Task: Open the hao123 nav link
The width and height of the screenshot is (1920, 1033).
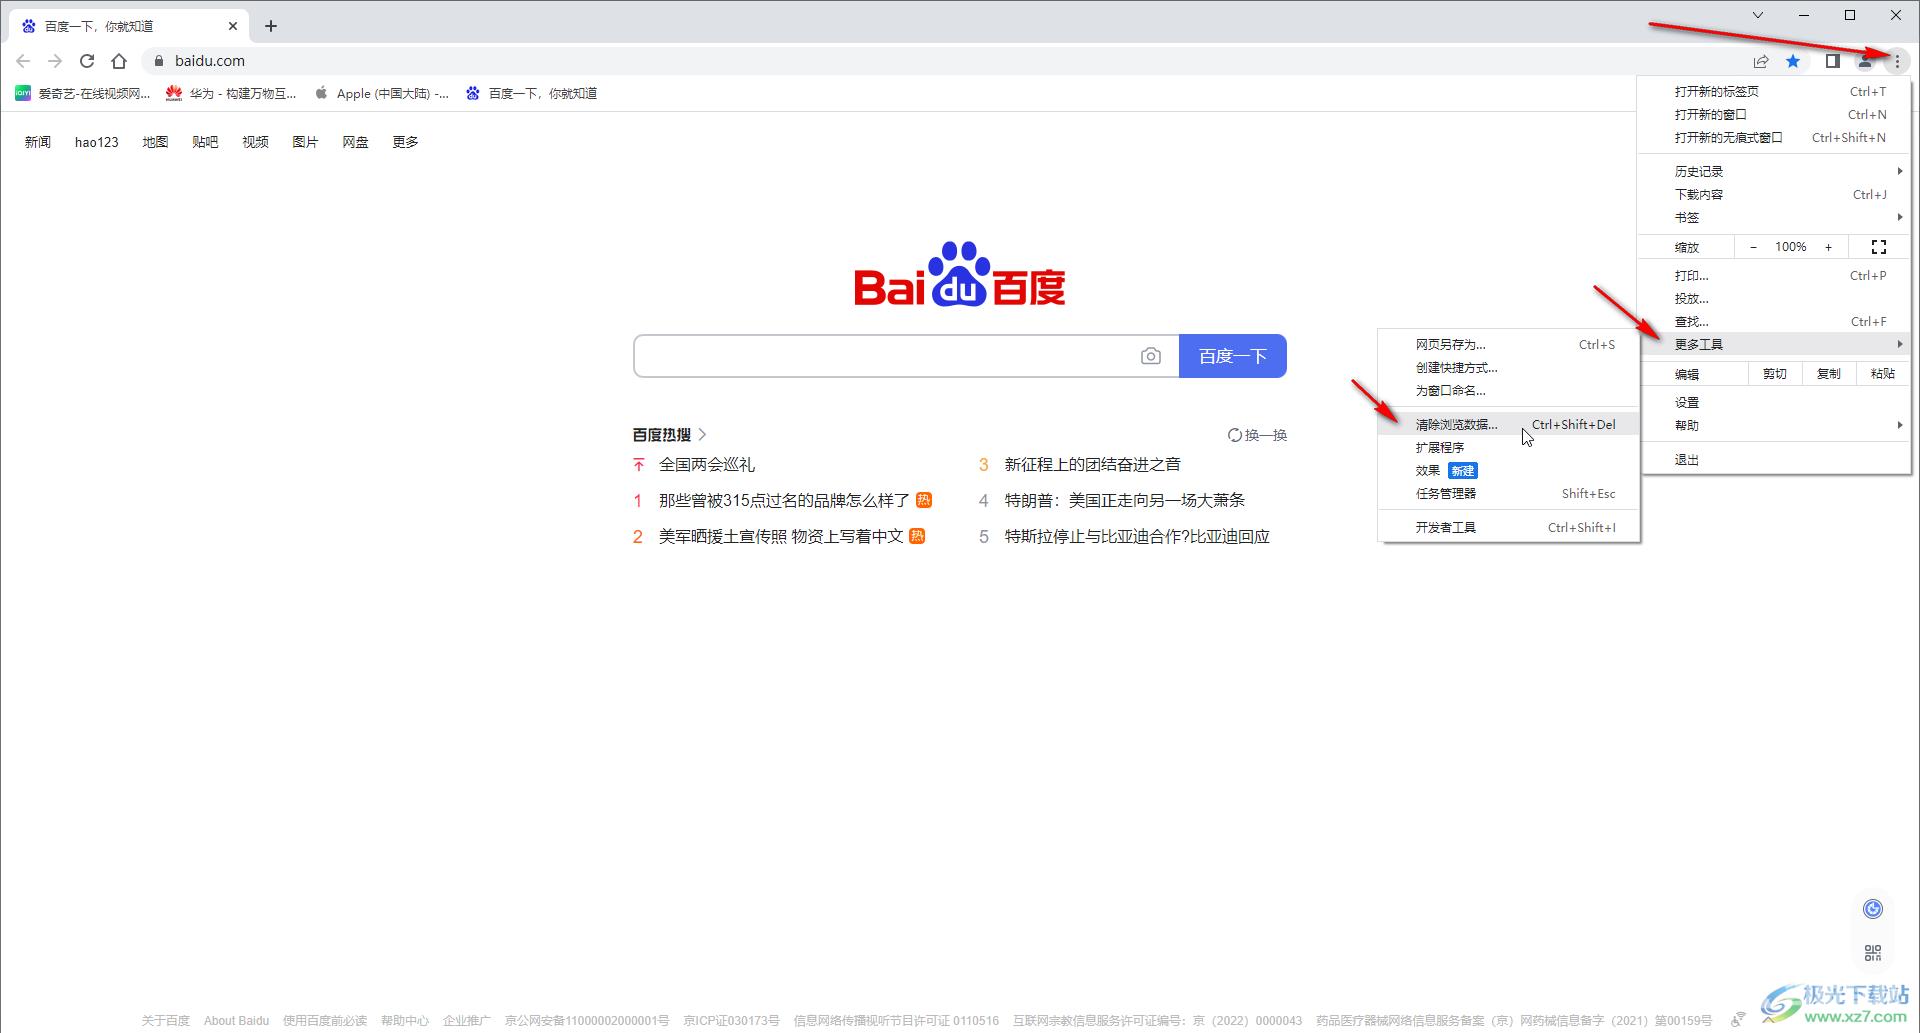Action: tap(97, 142)
